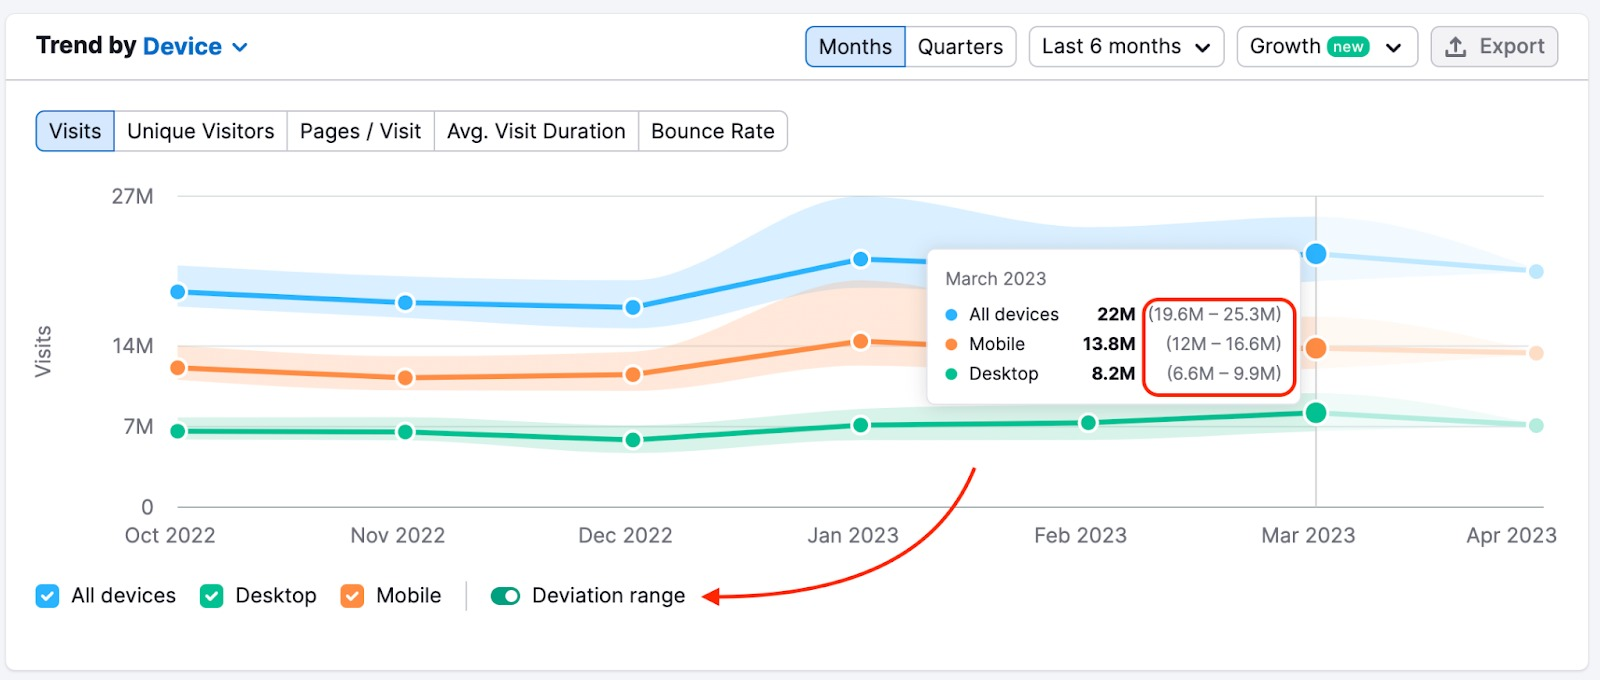Uncheck the Desktop checkbox
1600x680 pixels.
[212, 596]
